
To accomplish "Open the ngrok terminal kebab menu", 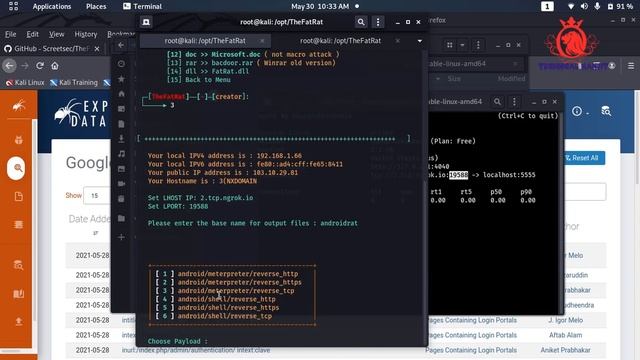I will tap(514, 102).
